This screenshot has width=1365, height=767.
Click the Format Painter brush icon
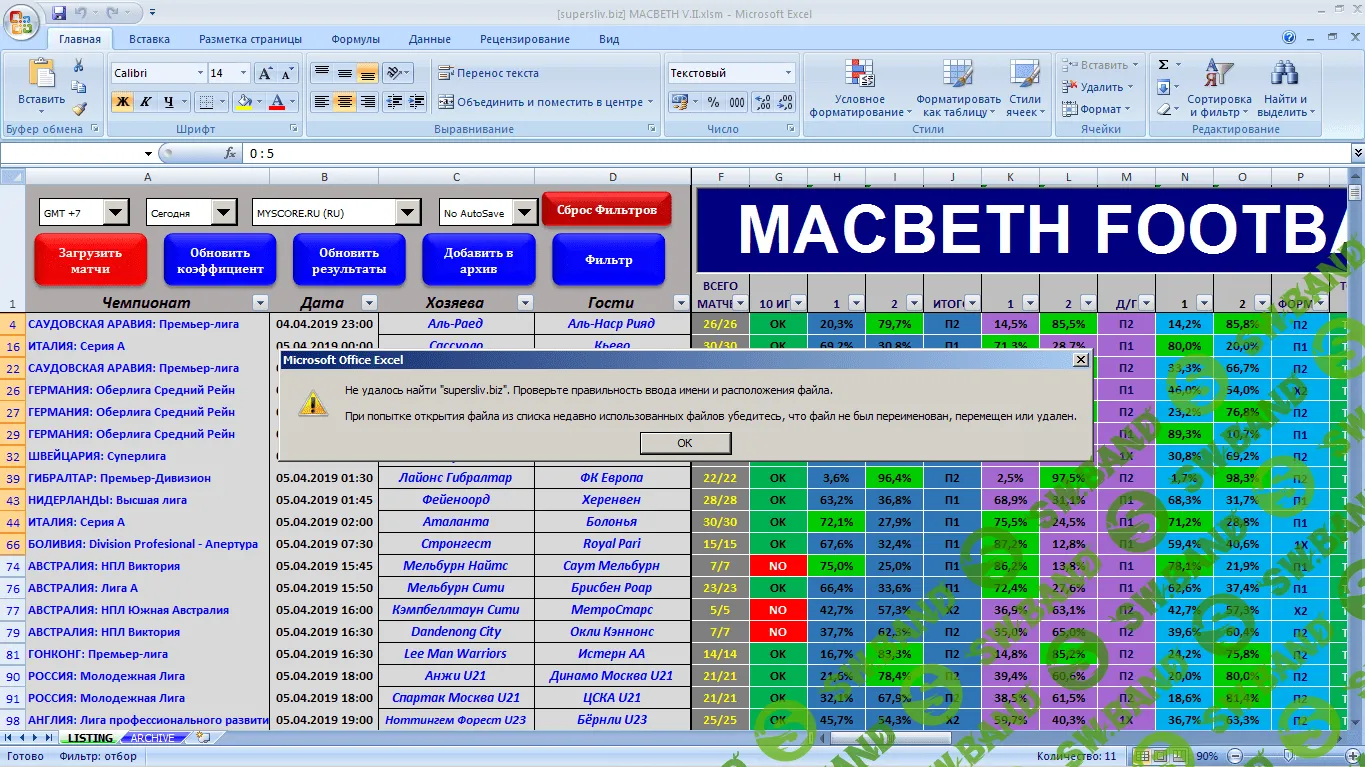(79, 108)
